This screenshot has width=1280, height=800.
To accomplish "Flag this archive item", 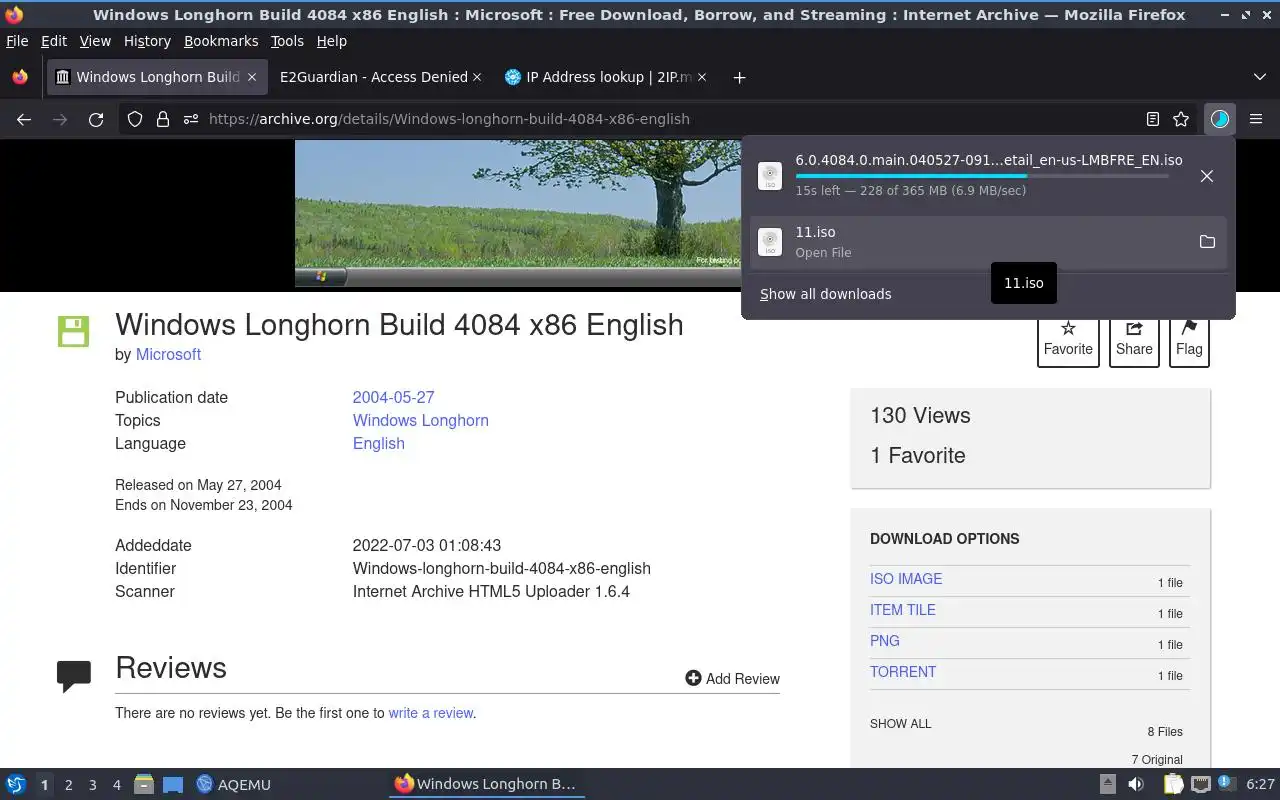I will click(1189, 339).
